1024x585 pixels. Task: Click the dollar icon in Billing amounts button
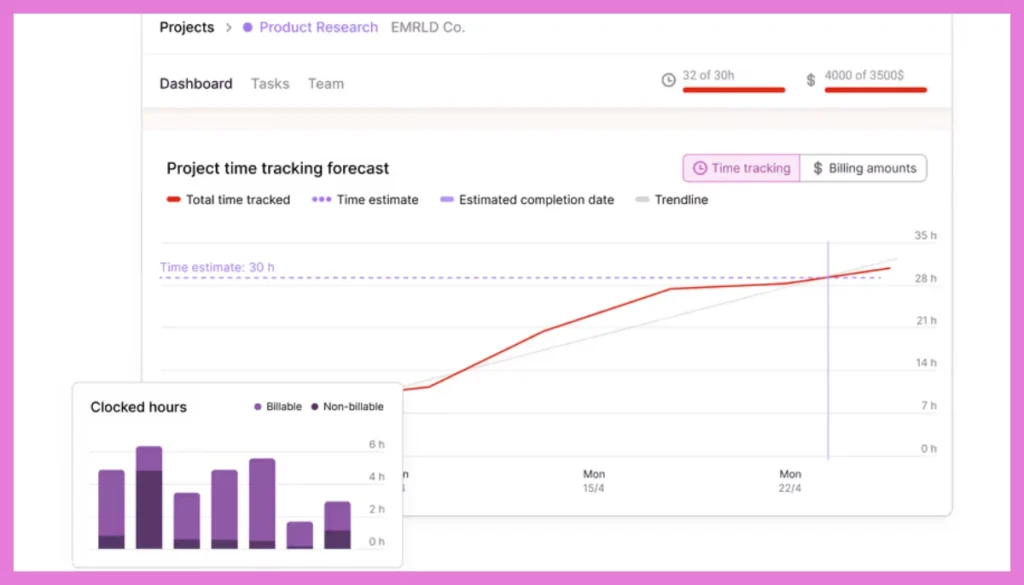pos(818,168)
